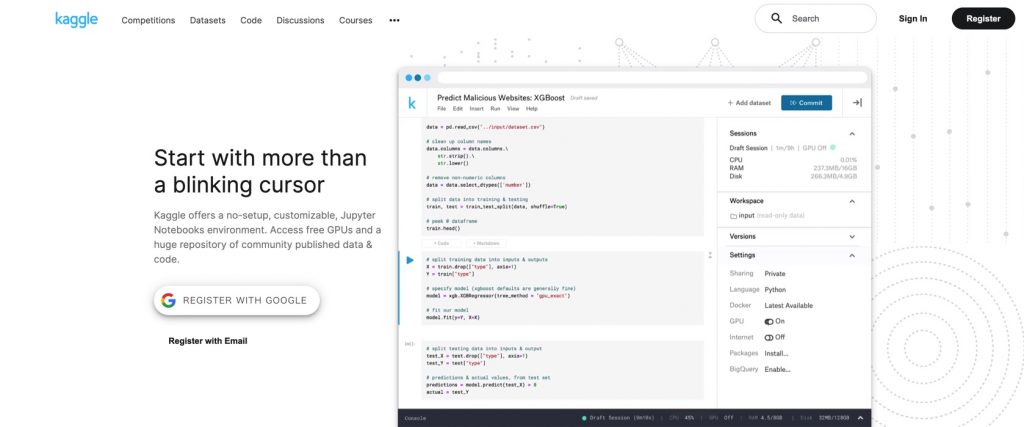Click Register with Google button
The height and width of the screenshot is (427, 1024).
tap(236, 300)
